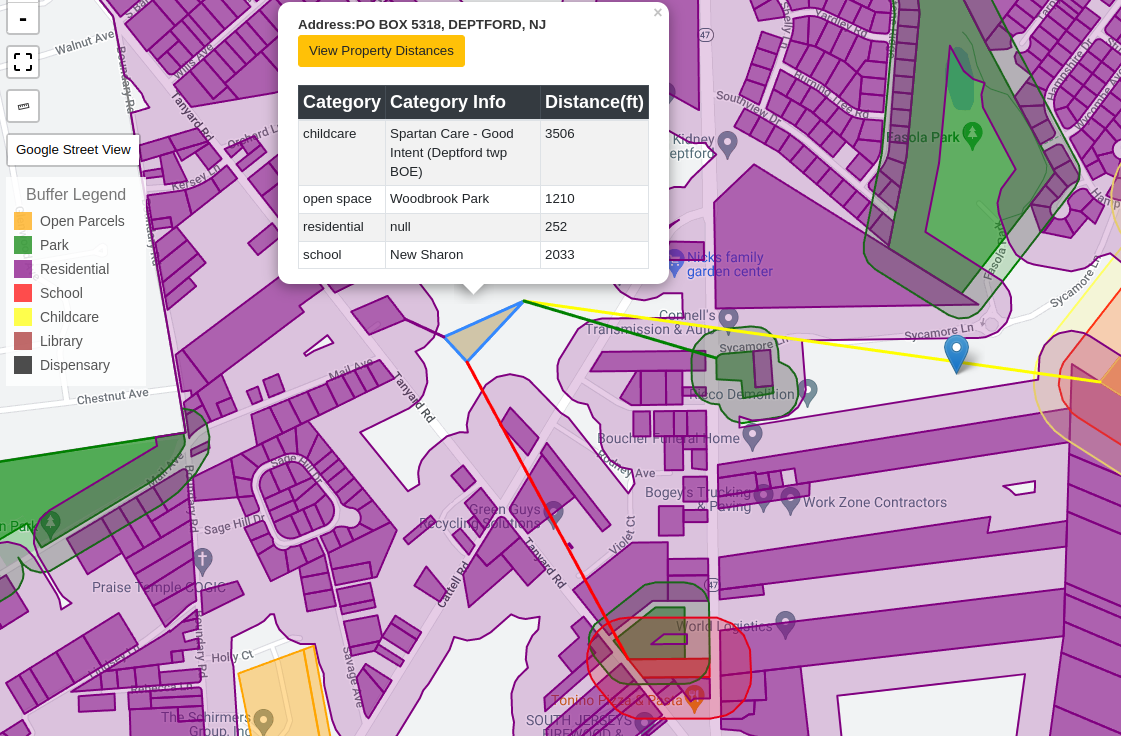Click the residential row cell
The image size is (1121, 736).
(x=342, y=227)
